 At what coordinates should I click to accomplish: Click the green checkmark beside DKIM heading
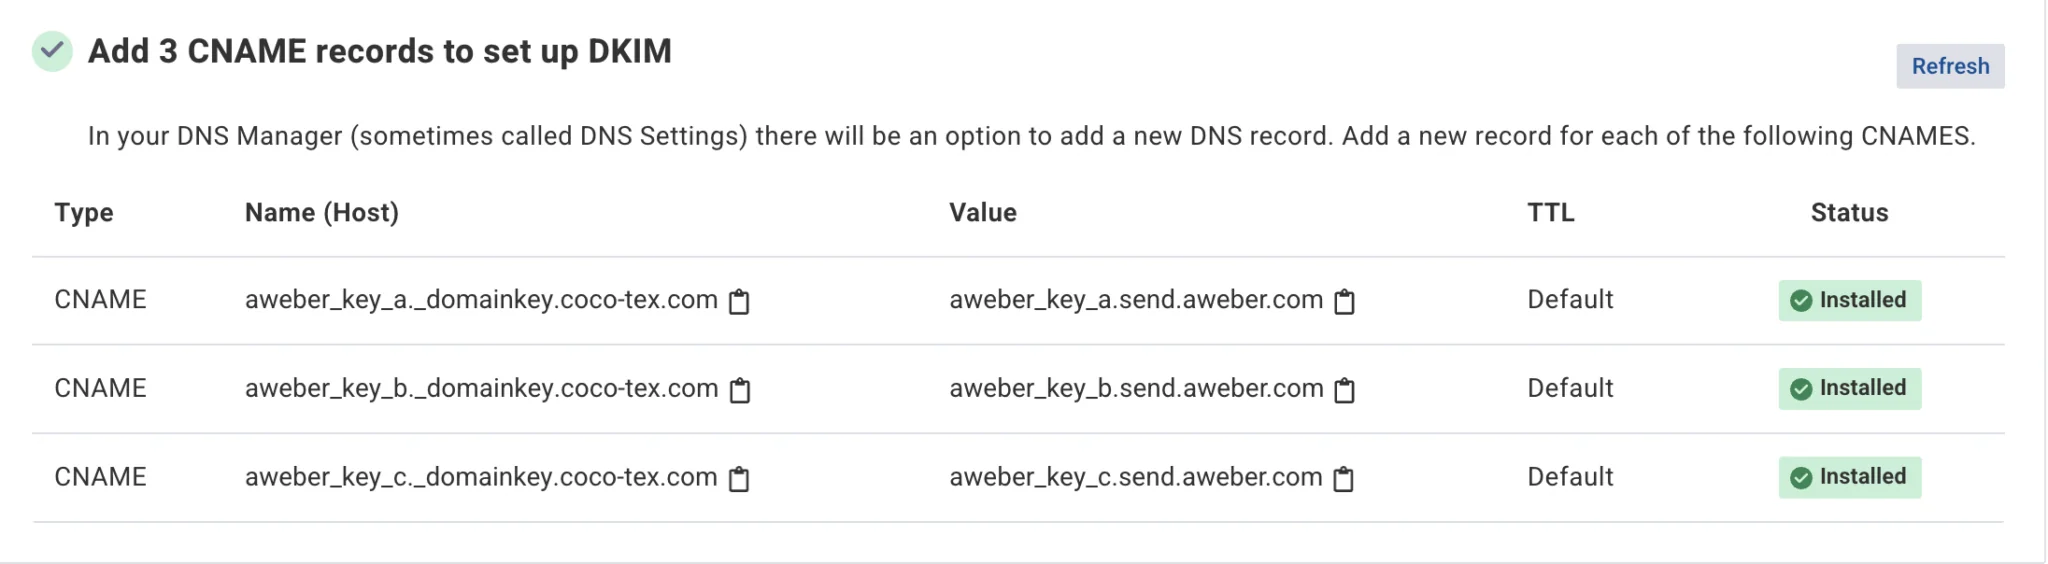52,51
